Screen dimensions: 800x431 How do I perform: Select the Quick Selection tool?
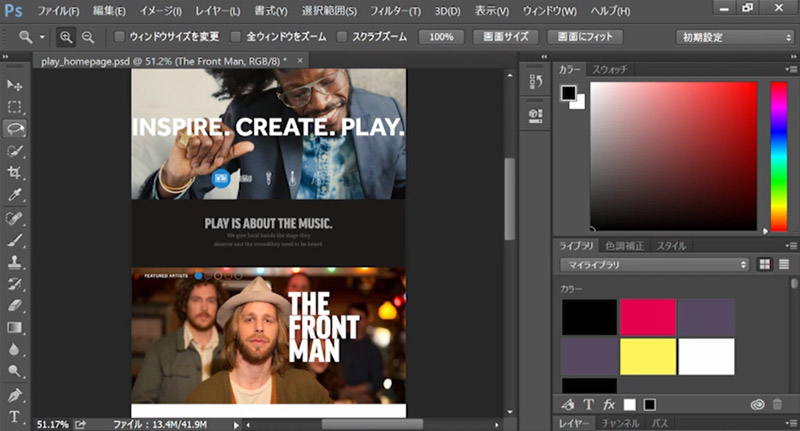(x=14, y=151)
